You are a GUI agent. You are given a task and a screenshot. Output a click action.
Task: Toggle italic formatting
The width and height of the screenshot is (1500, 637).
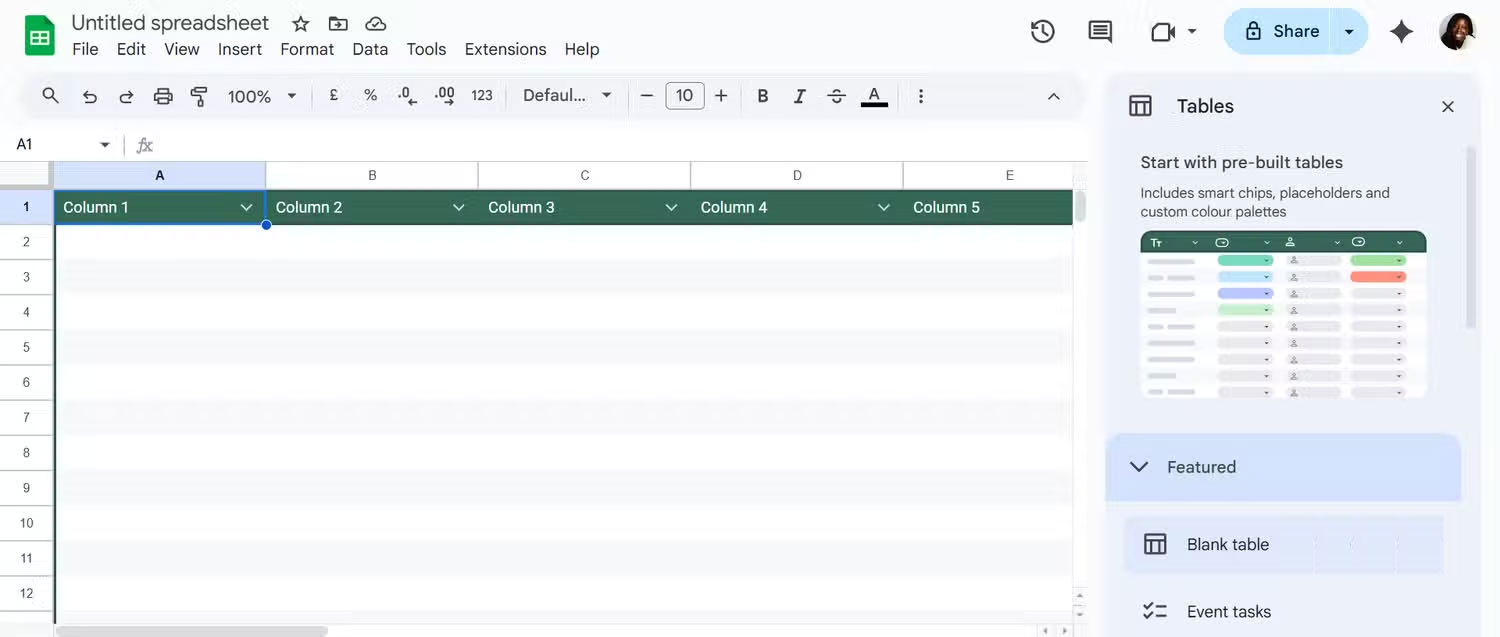(x=799, y=96)
